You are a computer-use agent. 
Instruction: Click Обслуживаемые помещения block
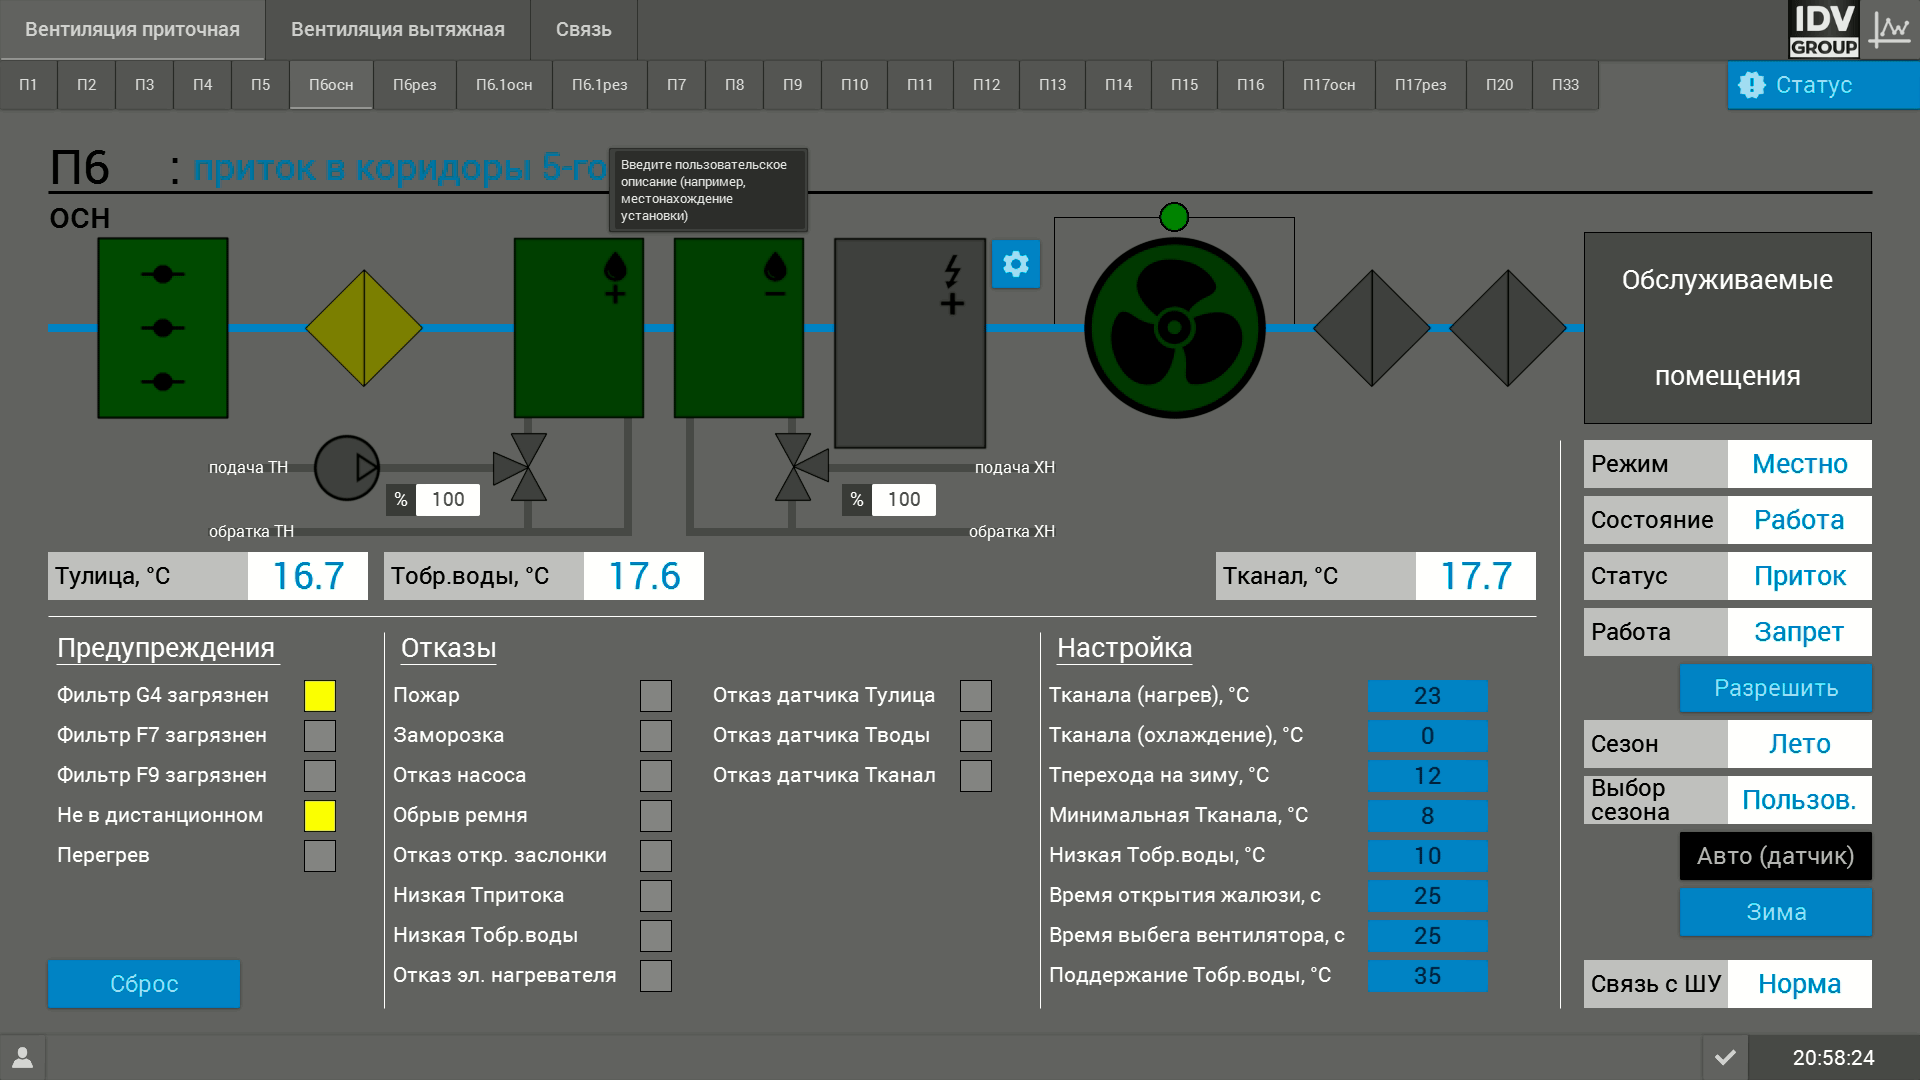point(1728,328)
